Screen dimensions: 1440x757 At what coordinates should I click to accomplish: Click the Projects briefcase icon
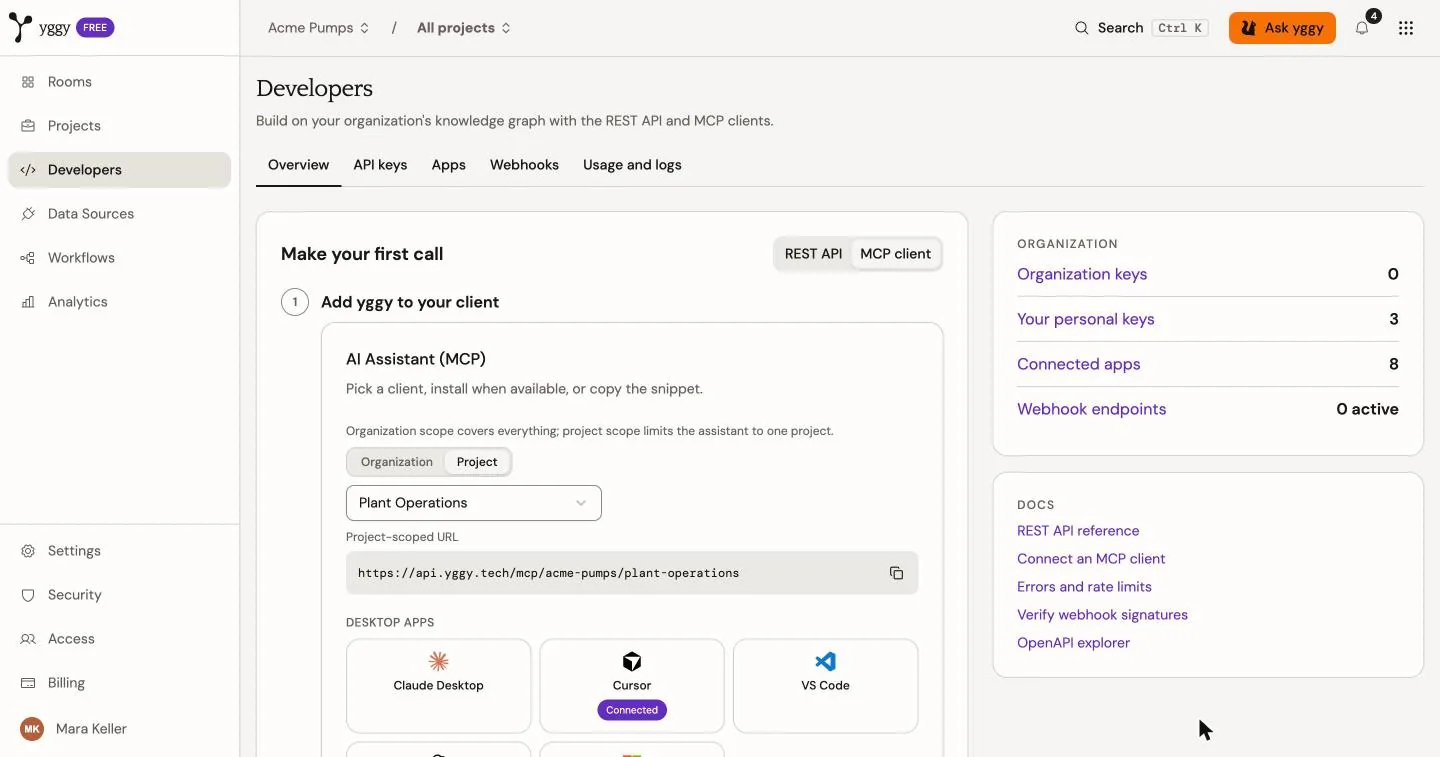pos(28,126)
